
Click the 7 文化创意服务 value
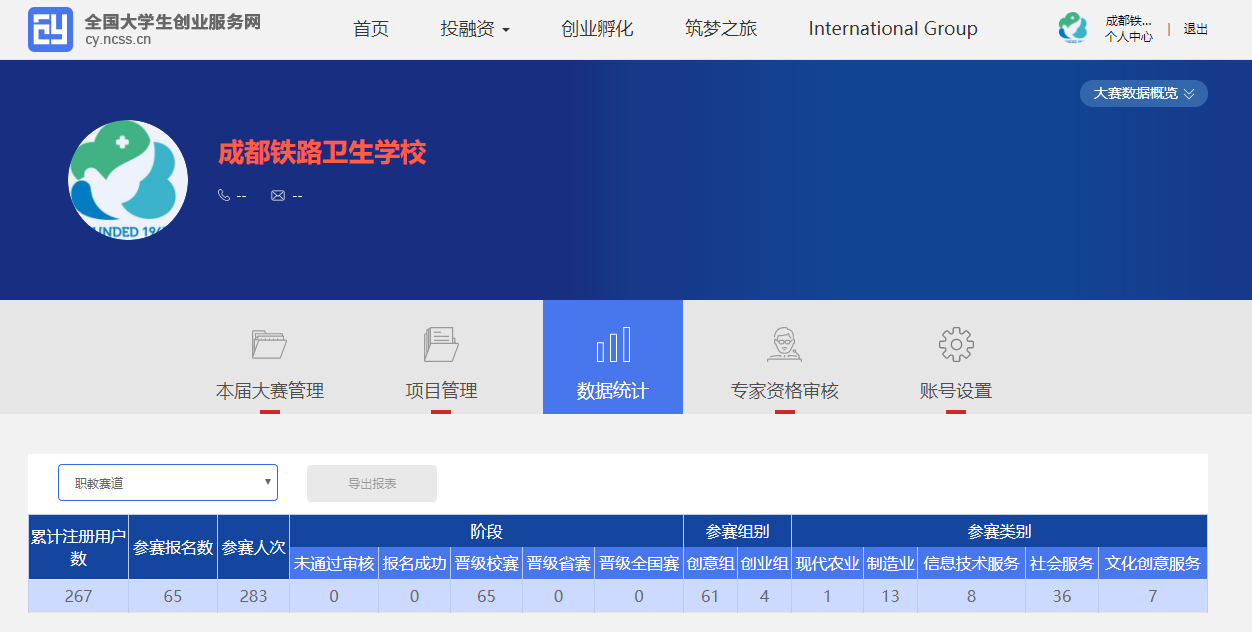point(1153,596)
